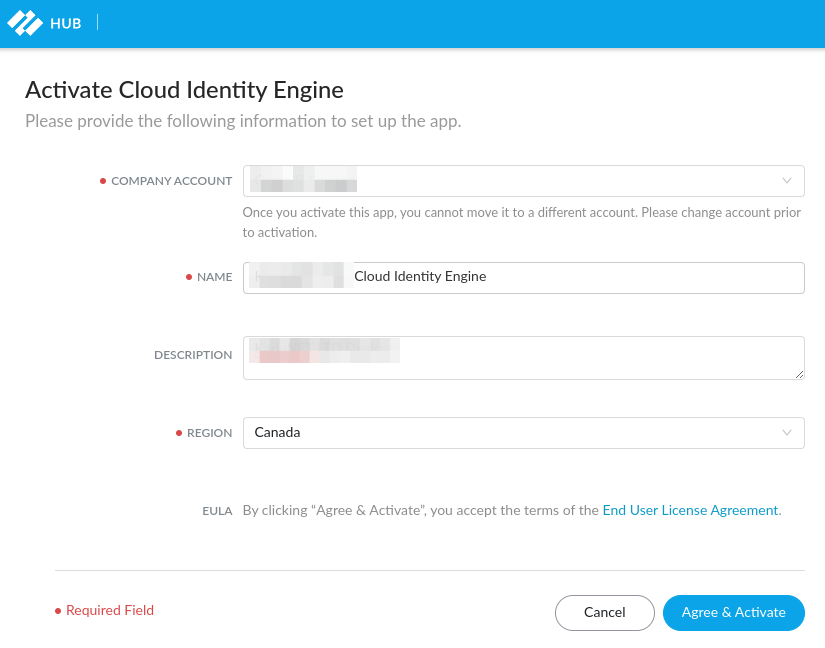Viewport: 825px width, 648px height.
Task: Click the Activate Cloud Identity Engine heading
Action: point(184,90)
